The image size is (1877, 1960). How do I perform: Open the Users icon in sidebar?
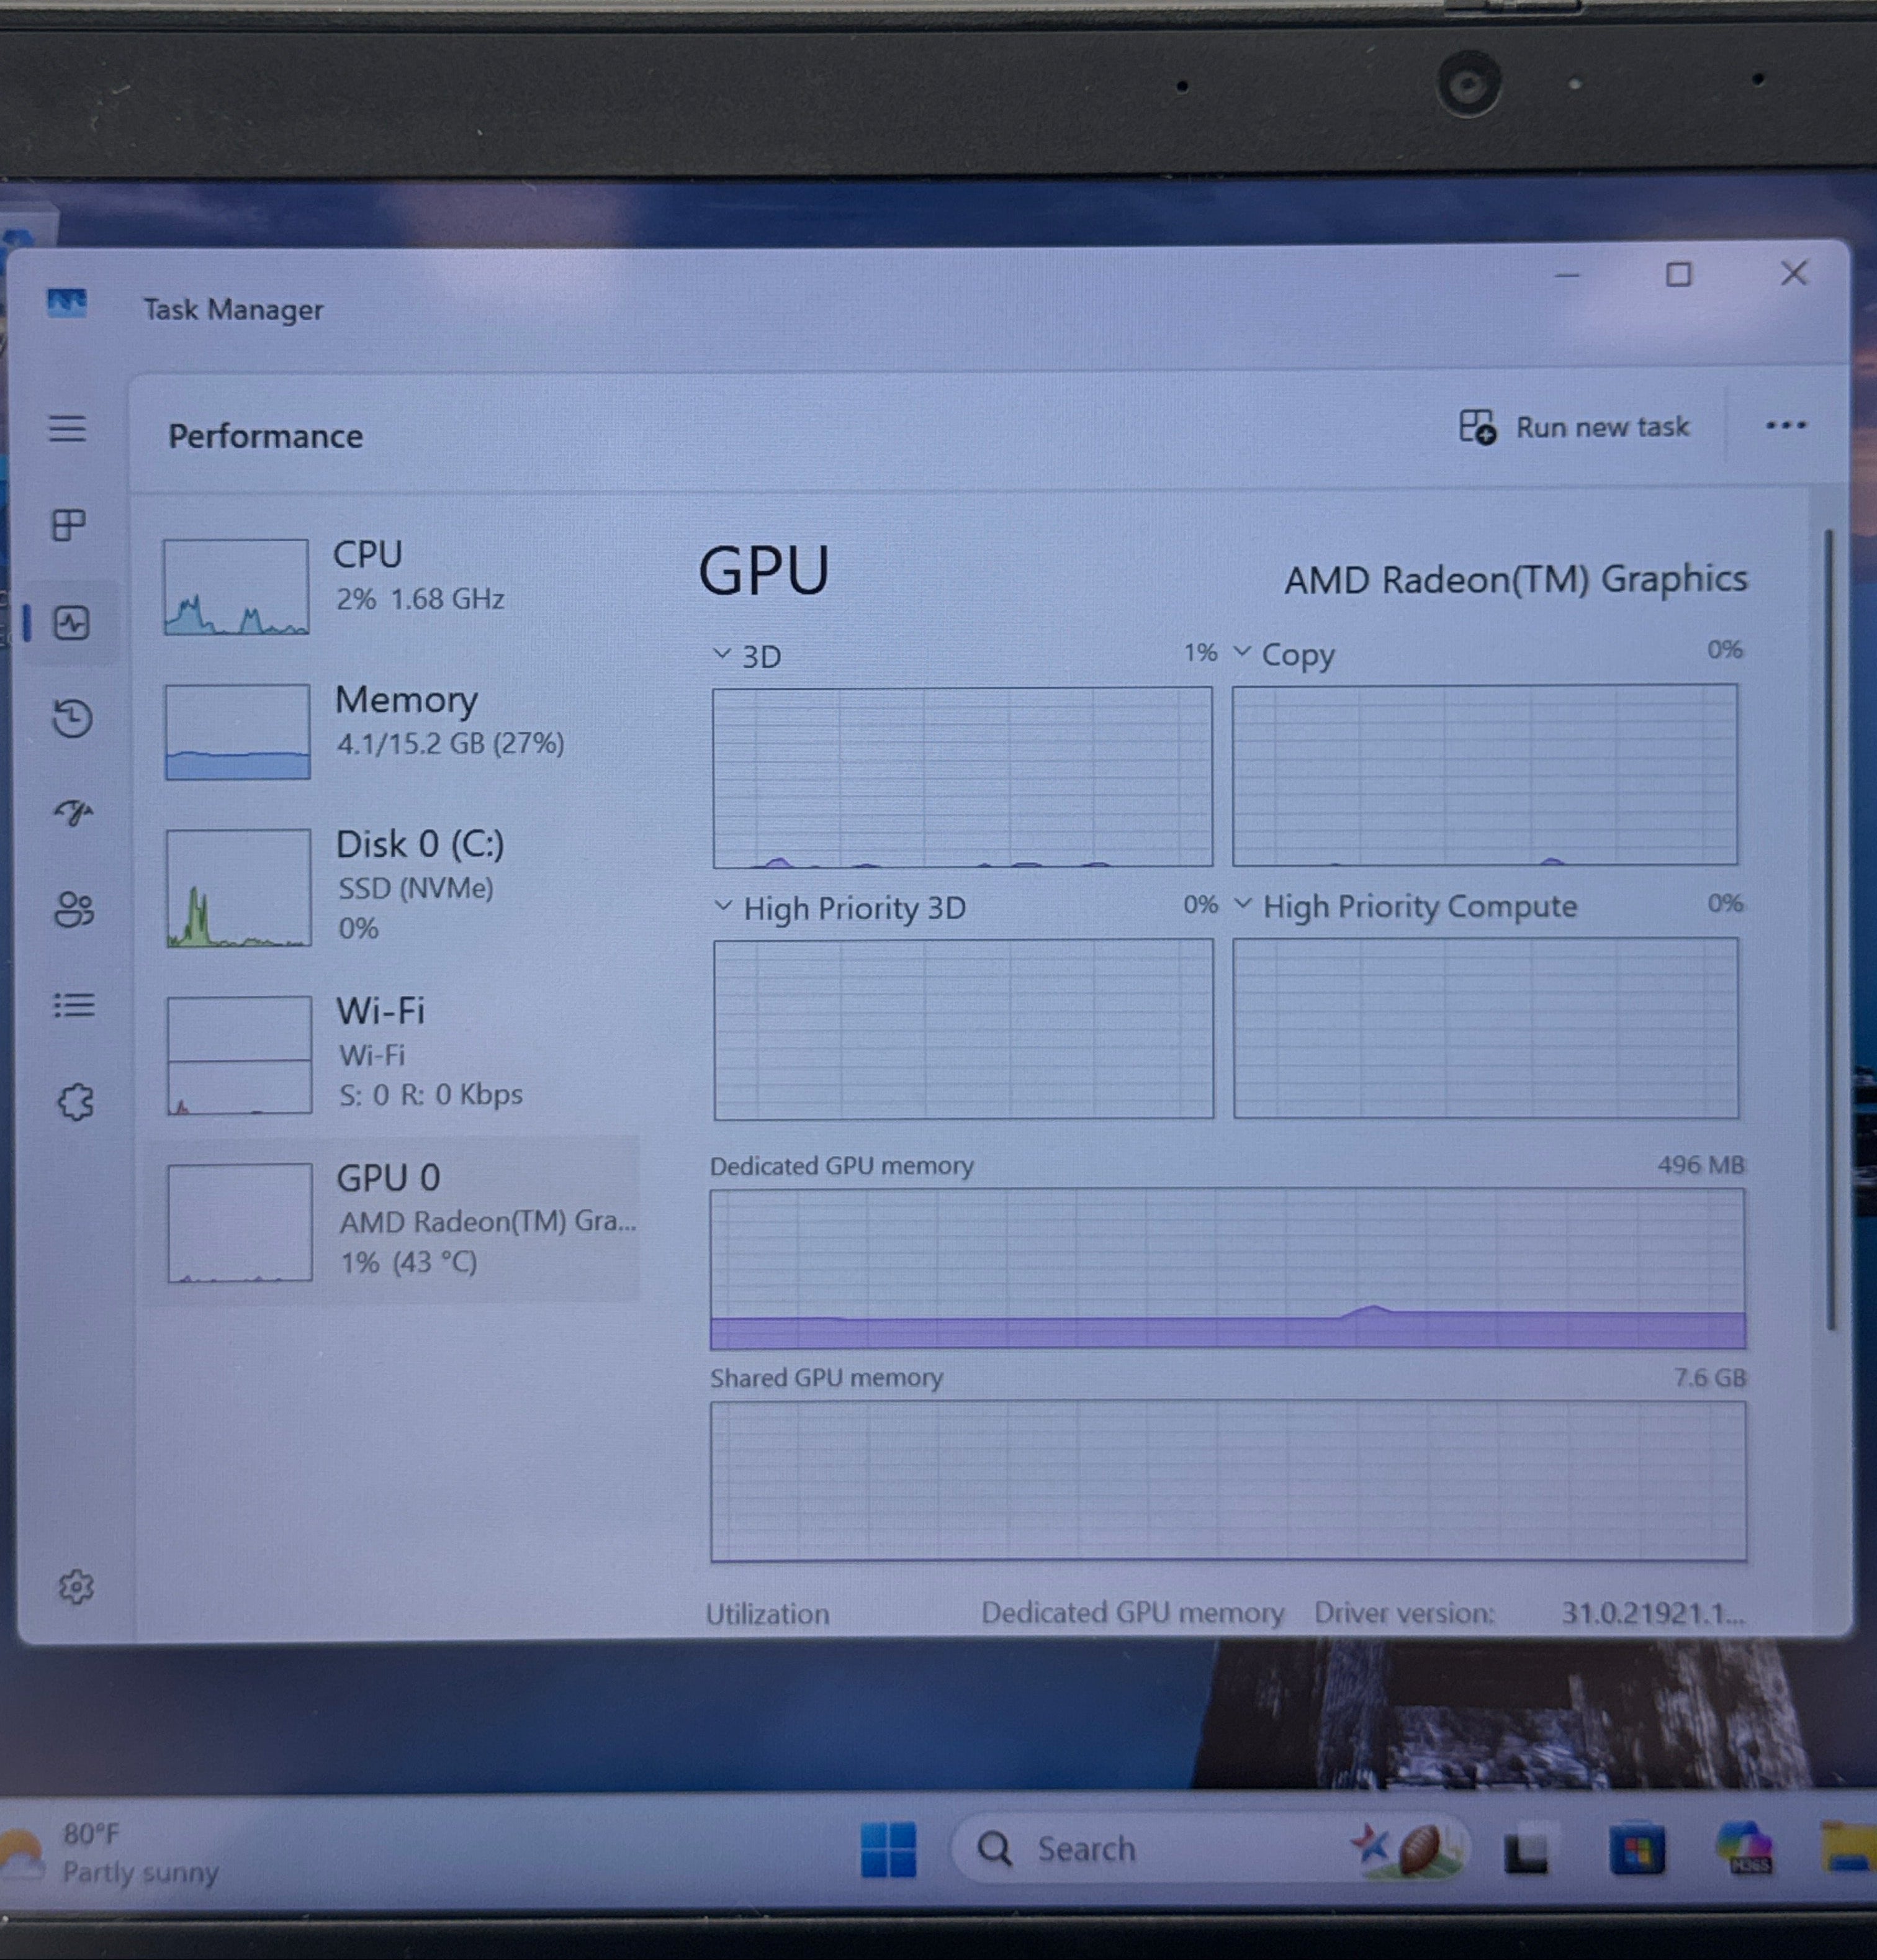(74, 909)
